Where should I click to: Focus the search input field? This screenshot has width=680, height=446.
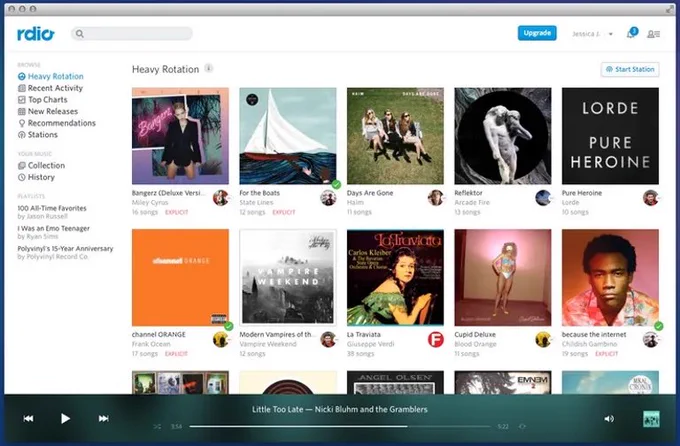tap(132, 33)
